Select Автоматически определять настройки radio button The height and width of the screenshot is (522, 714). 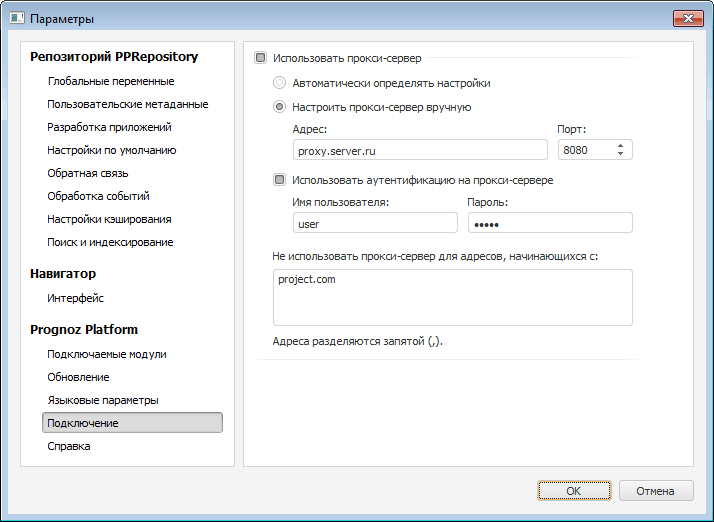pos(279,83)
